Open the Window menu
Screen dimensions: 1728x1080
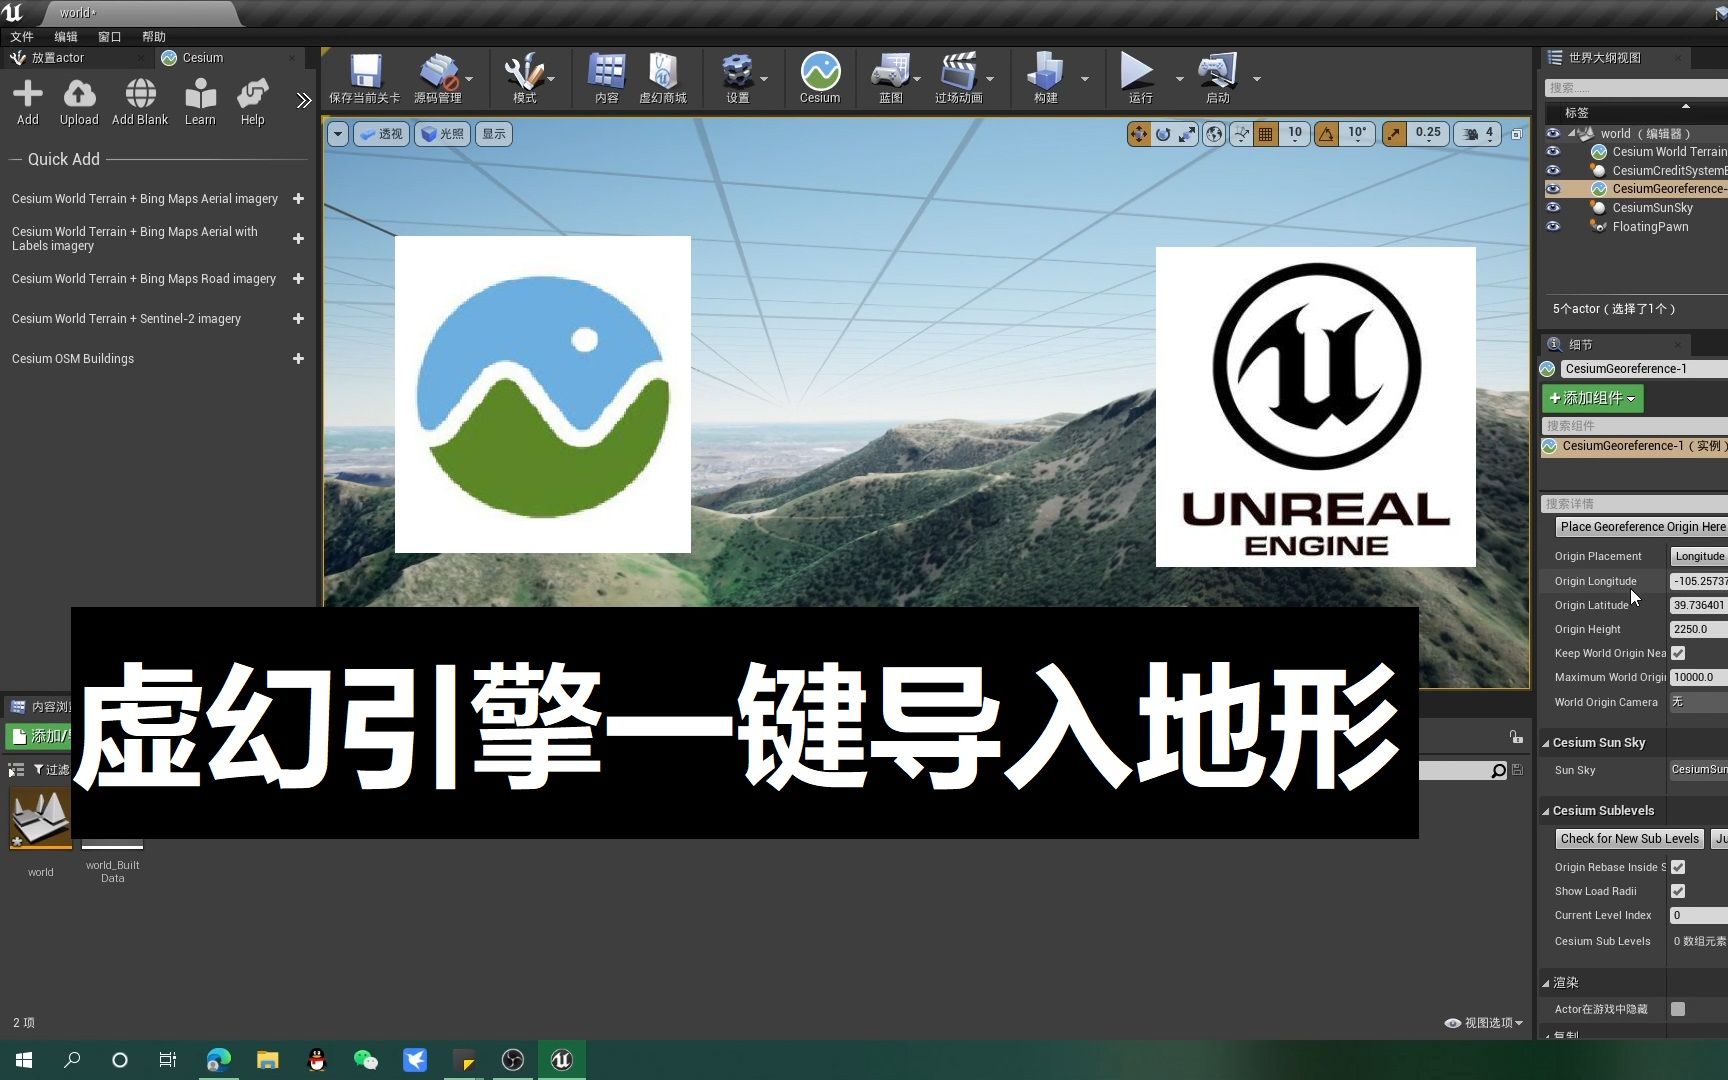pyautogui.click(x=110, y=37)
